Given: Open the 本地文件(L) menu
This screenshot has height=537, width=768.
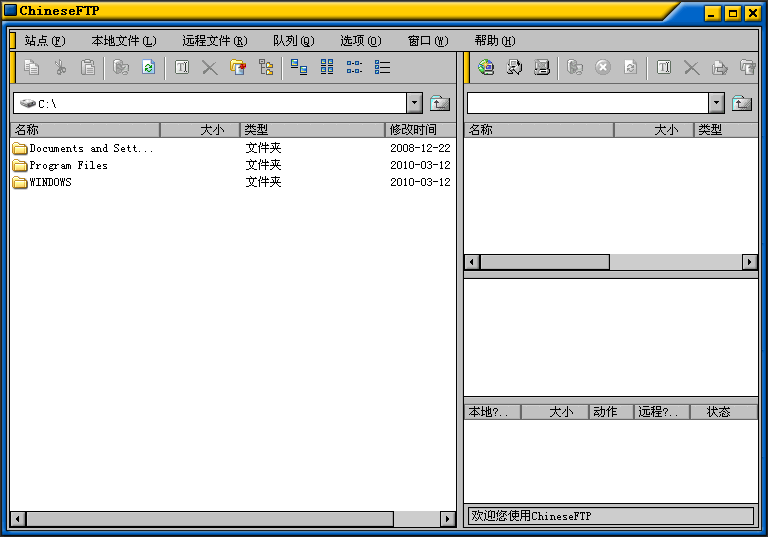Looking at the screenshot, I should [124, 41].
